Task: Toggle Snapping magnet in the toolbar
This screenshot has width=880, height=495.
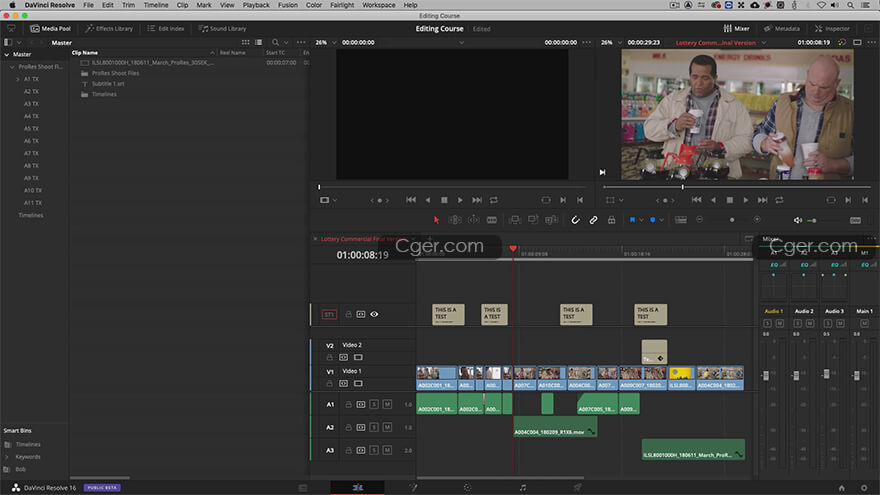Action: coord(575,220)
